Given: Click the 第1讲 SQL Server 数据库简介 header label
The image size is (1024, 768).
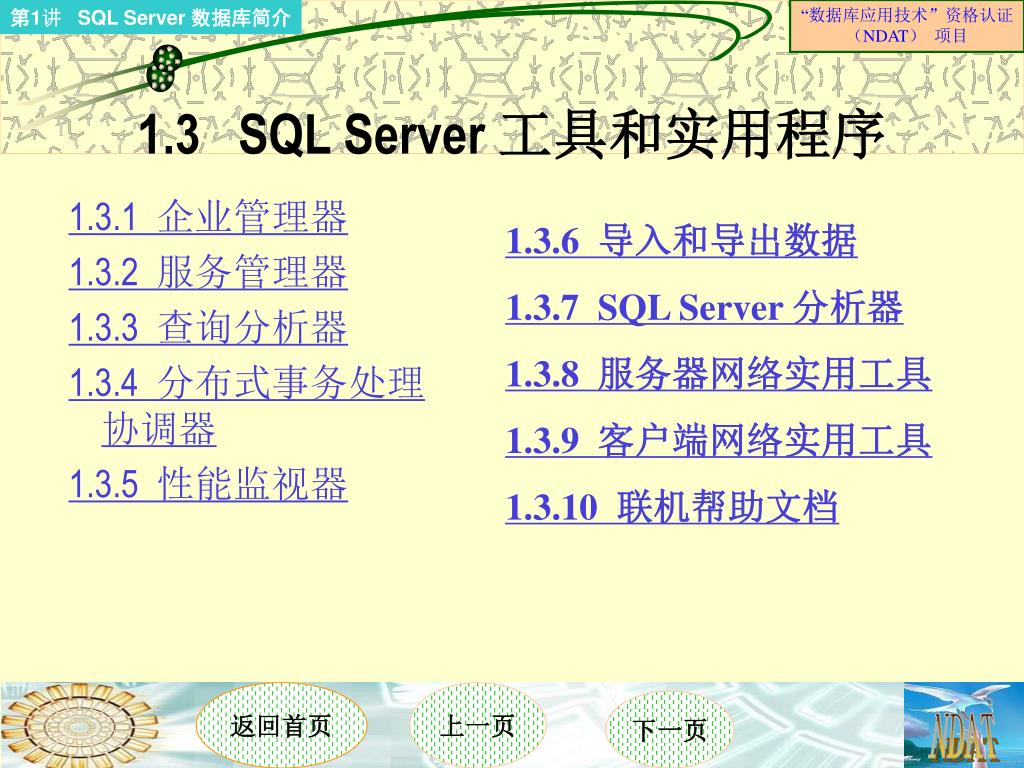Looking at the screenshot, I should coord(150,17).
